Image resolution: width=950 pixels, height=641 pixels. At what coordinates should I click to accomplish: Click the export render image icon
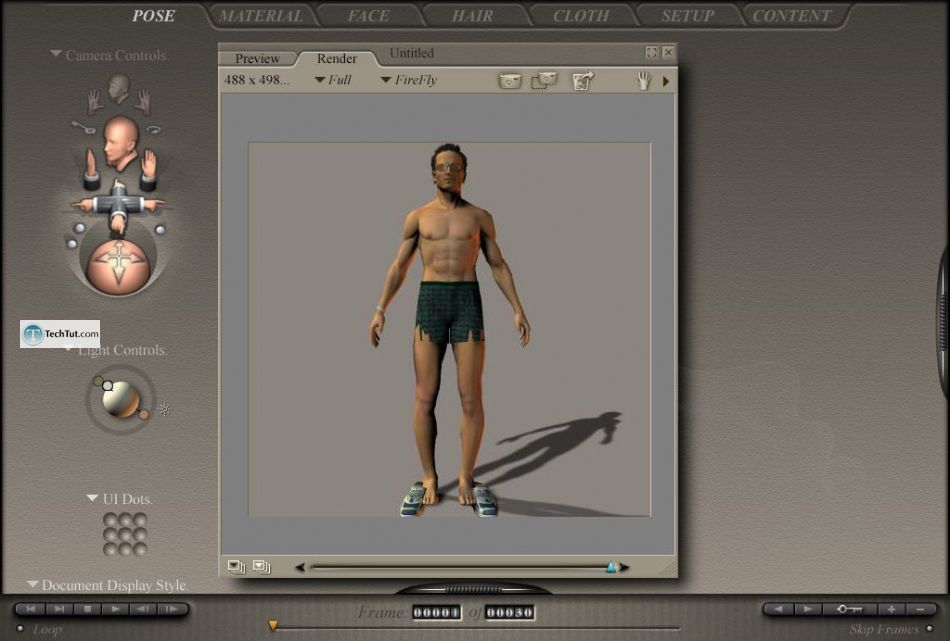click(x=583, y=81)
